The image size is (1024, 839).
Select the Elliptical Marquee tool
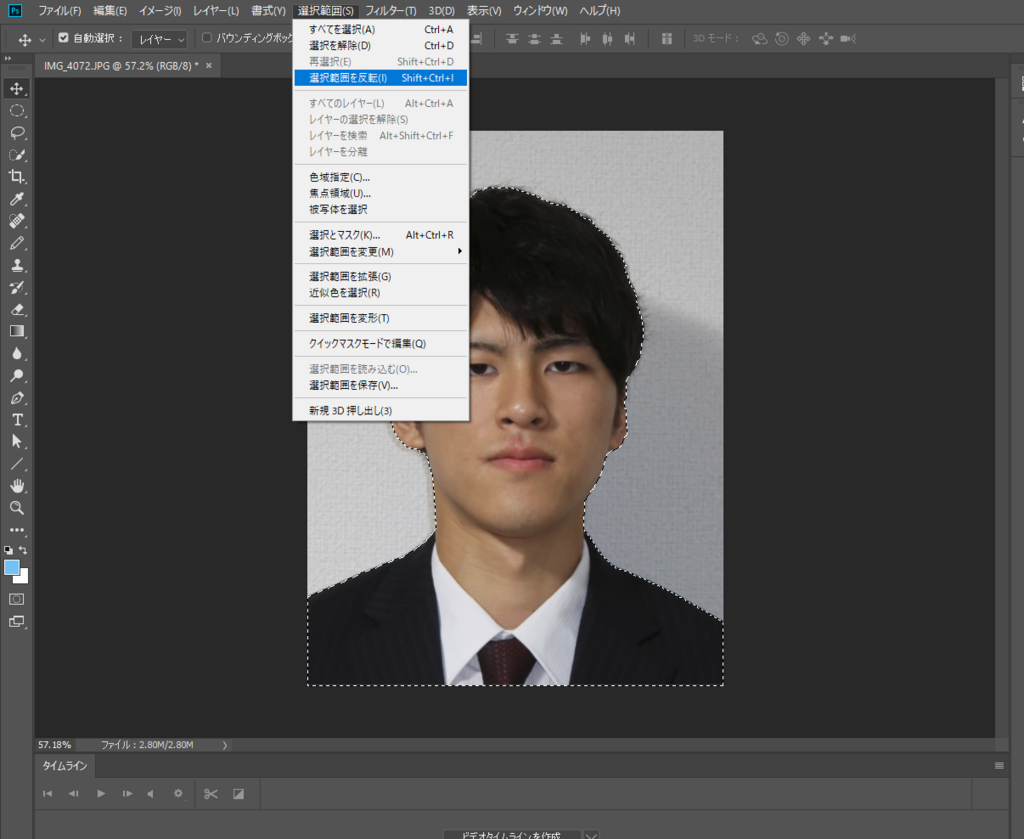coord(17,110)
